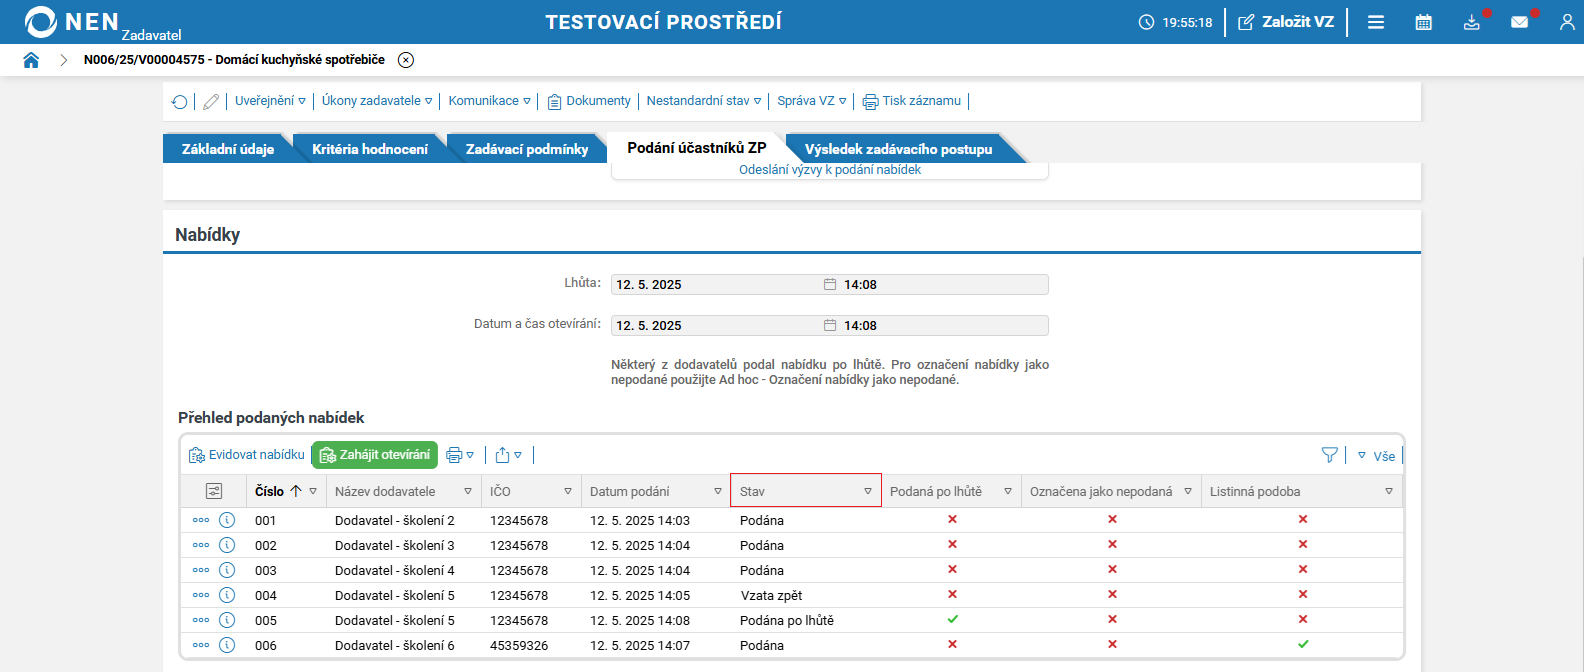The width and height of the screenshot is (1584, 672).
Task: Open row actions dots for 003
Action: (201, 570)
